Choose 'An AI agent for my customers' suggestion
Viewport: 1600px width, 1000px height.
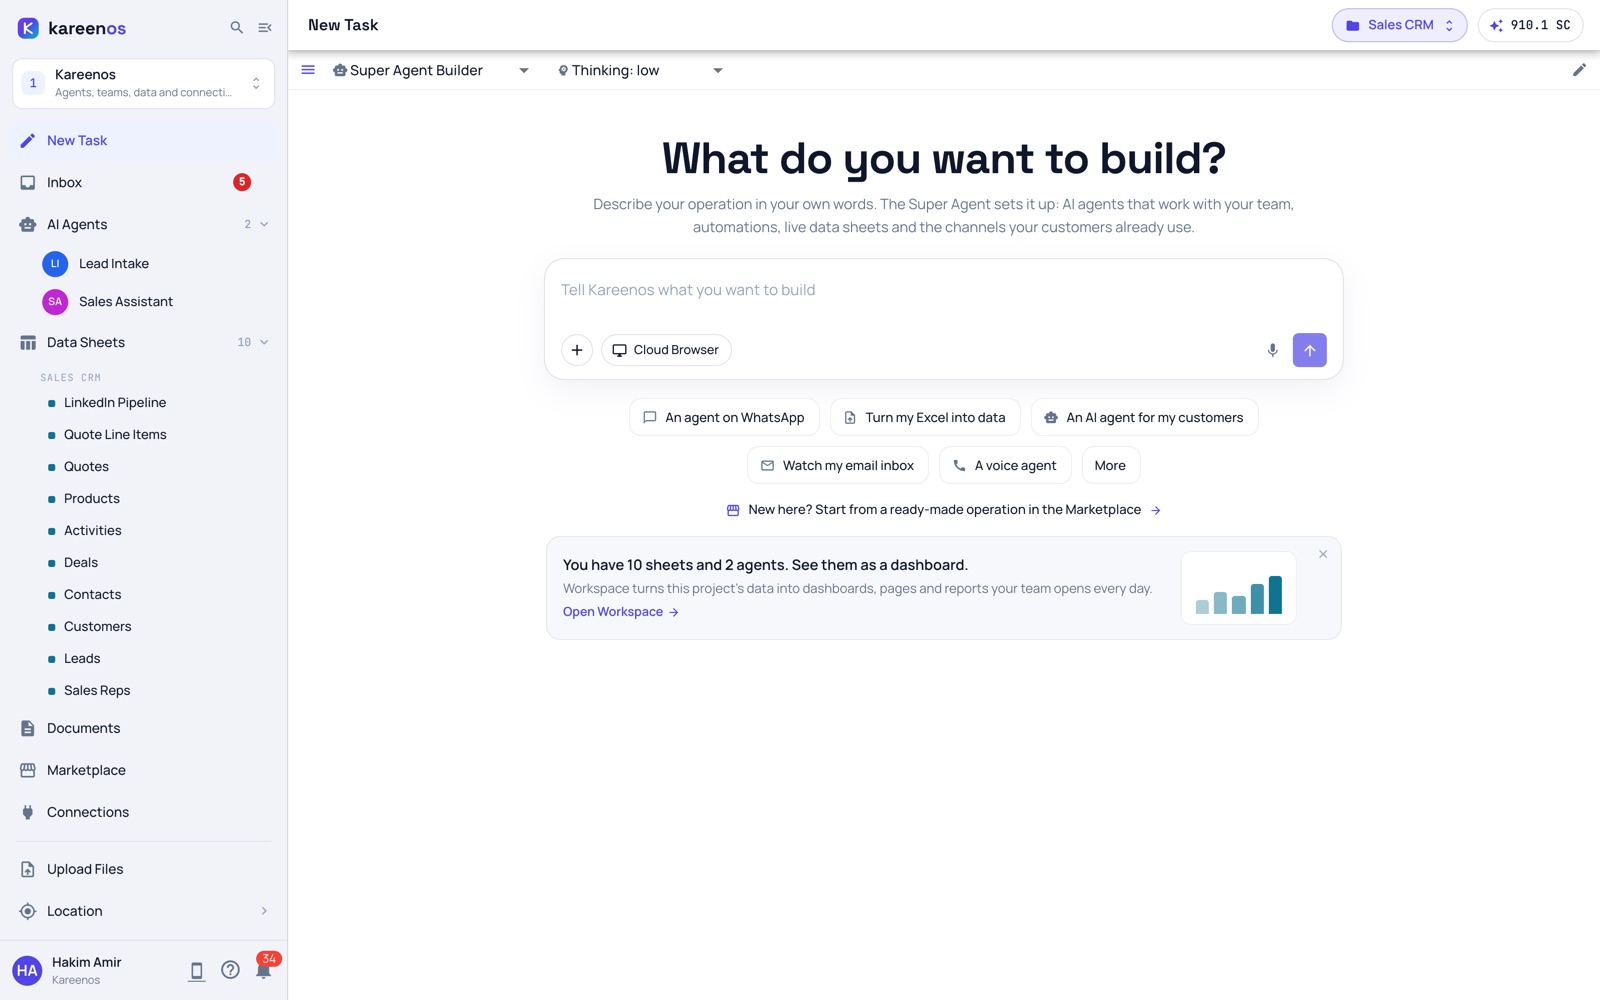tap(1144, 418)
